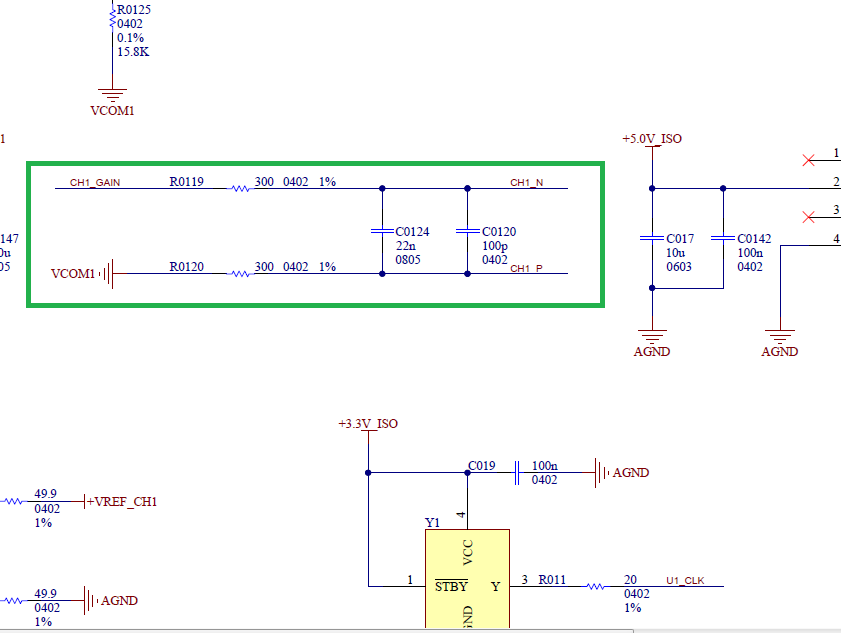Click the no-connect cross on pin 1

click(x=810, y=160)
